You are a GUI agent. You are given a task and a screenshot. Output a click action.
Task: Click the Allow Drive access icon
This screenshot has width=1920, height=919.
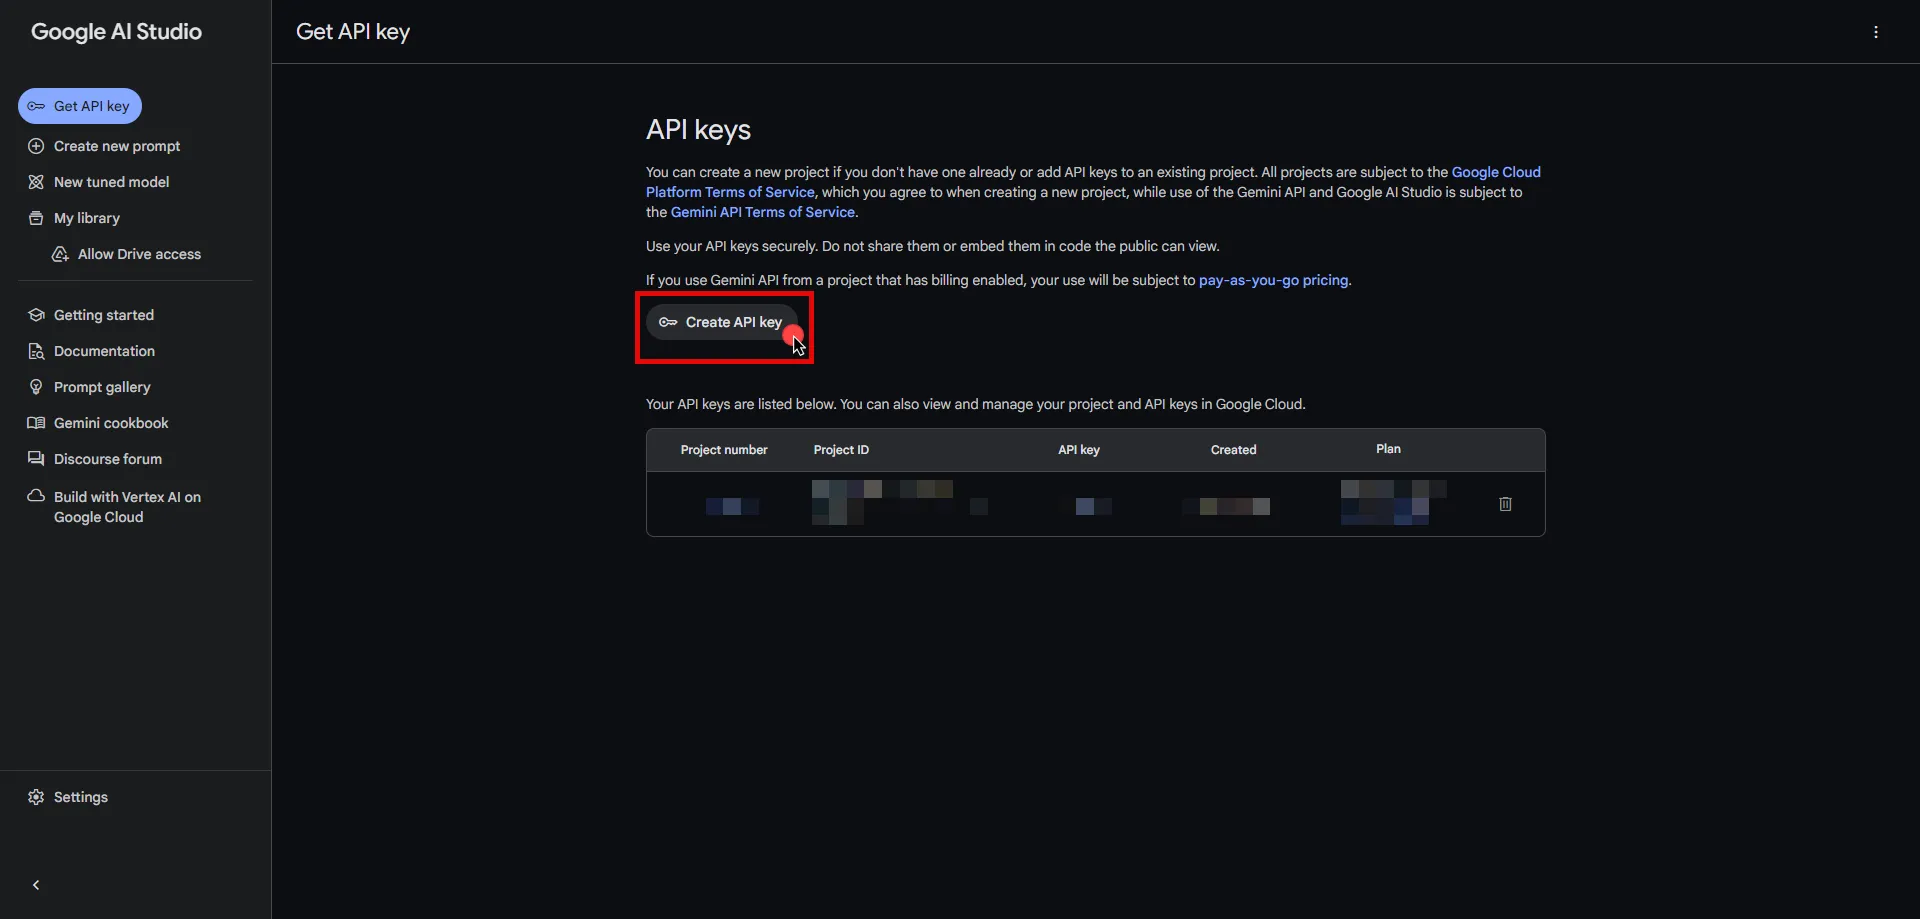[60, 254]
